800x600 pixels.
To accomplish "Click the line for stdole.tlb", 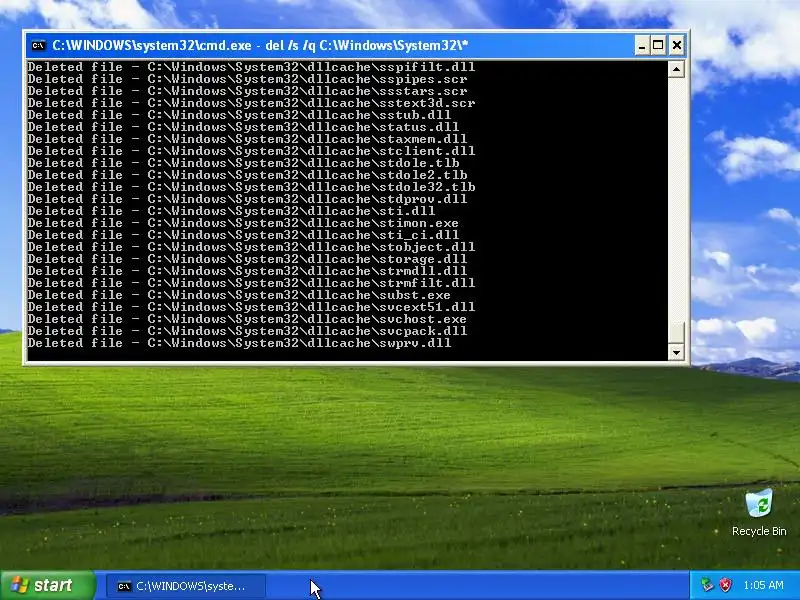I will (x=243, y=163).
